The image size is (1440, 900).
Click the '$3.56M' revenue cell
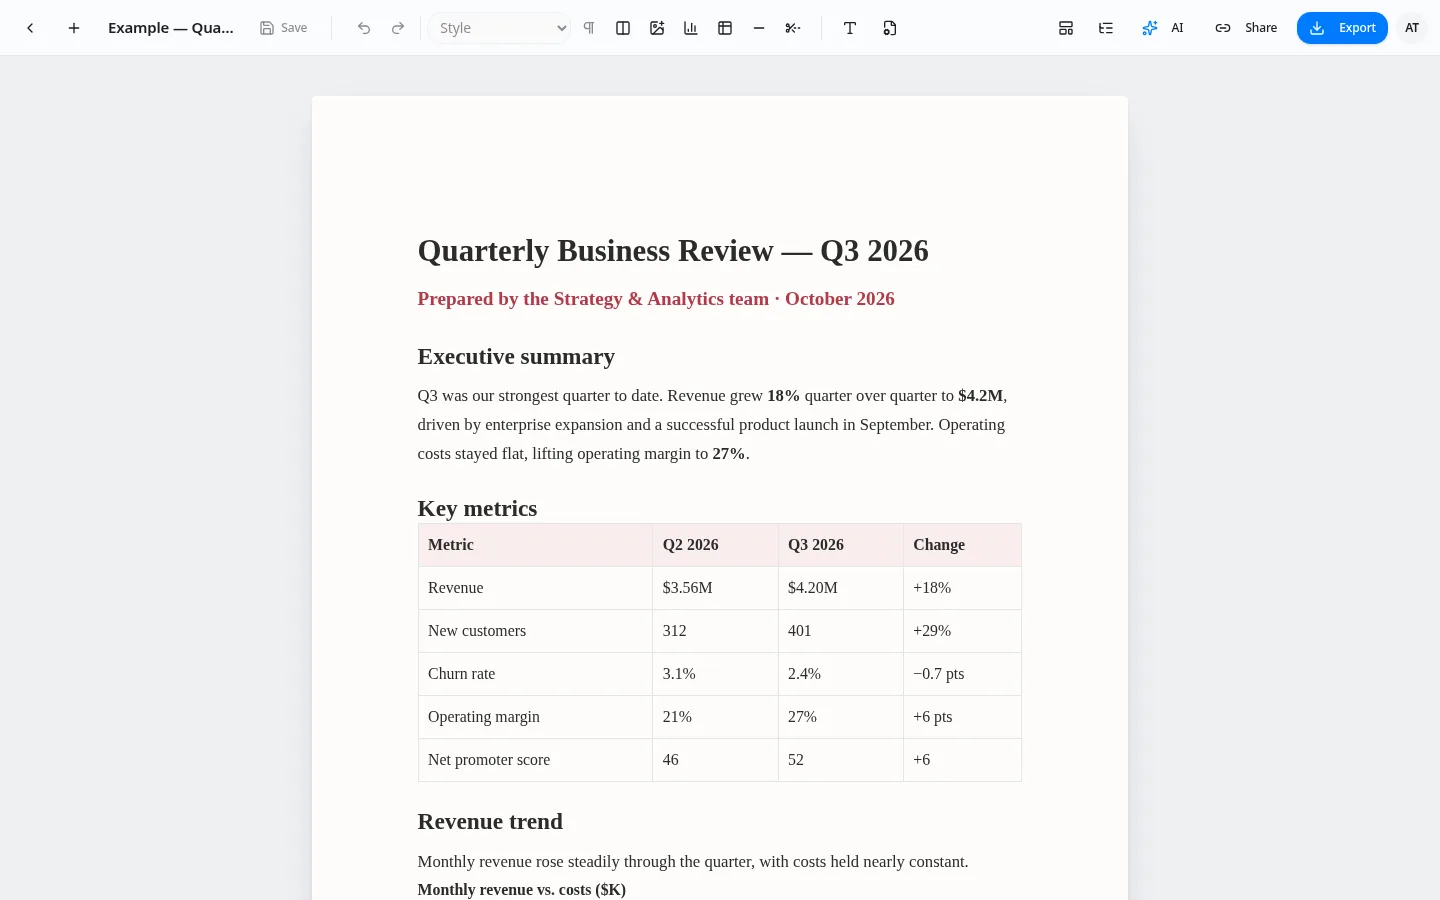715,588
